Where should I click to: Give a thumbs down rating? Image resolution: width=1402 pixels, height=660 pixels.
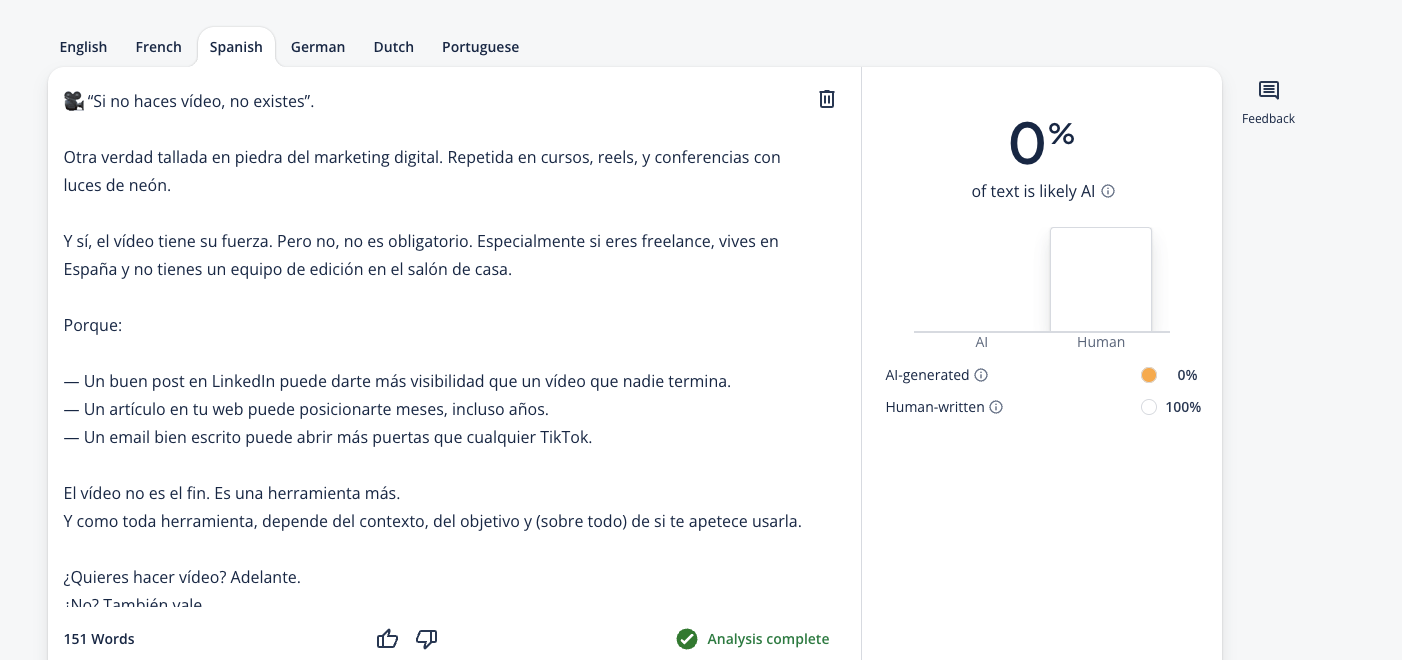pos(426,639)
